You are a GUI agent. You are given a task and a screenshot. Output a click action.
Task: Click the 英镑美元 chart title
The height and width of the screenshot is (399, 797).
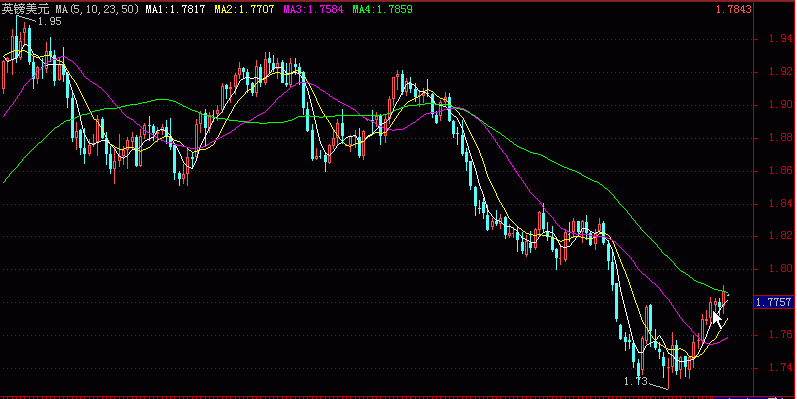(25, 9)
